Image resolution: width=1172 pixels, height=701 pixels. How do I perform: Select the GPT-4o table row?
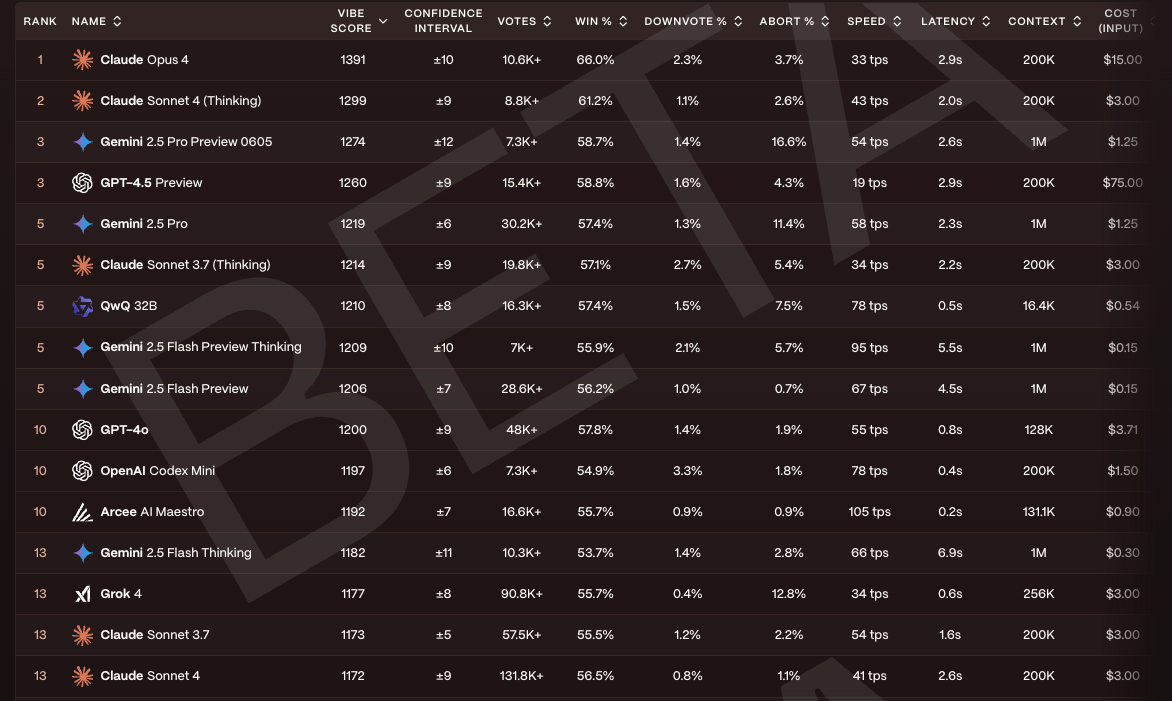click(582, 430)
